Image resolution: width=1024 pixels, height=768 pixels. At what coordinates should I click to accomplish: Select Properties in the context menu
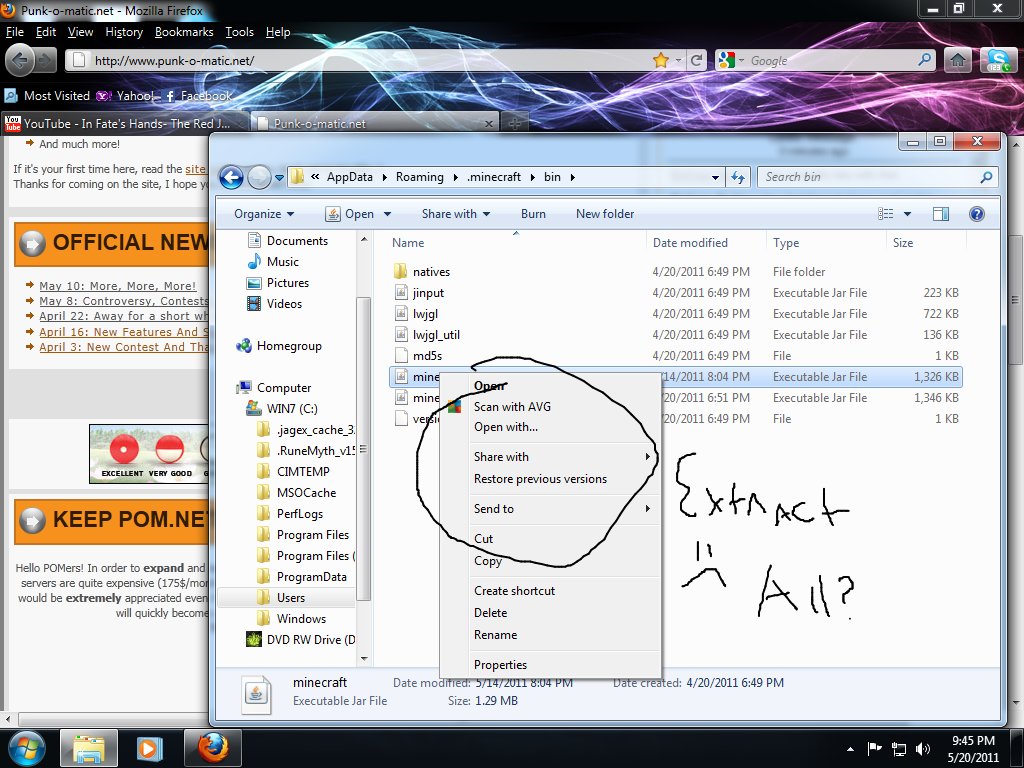coord(500,665)
